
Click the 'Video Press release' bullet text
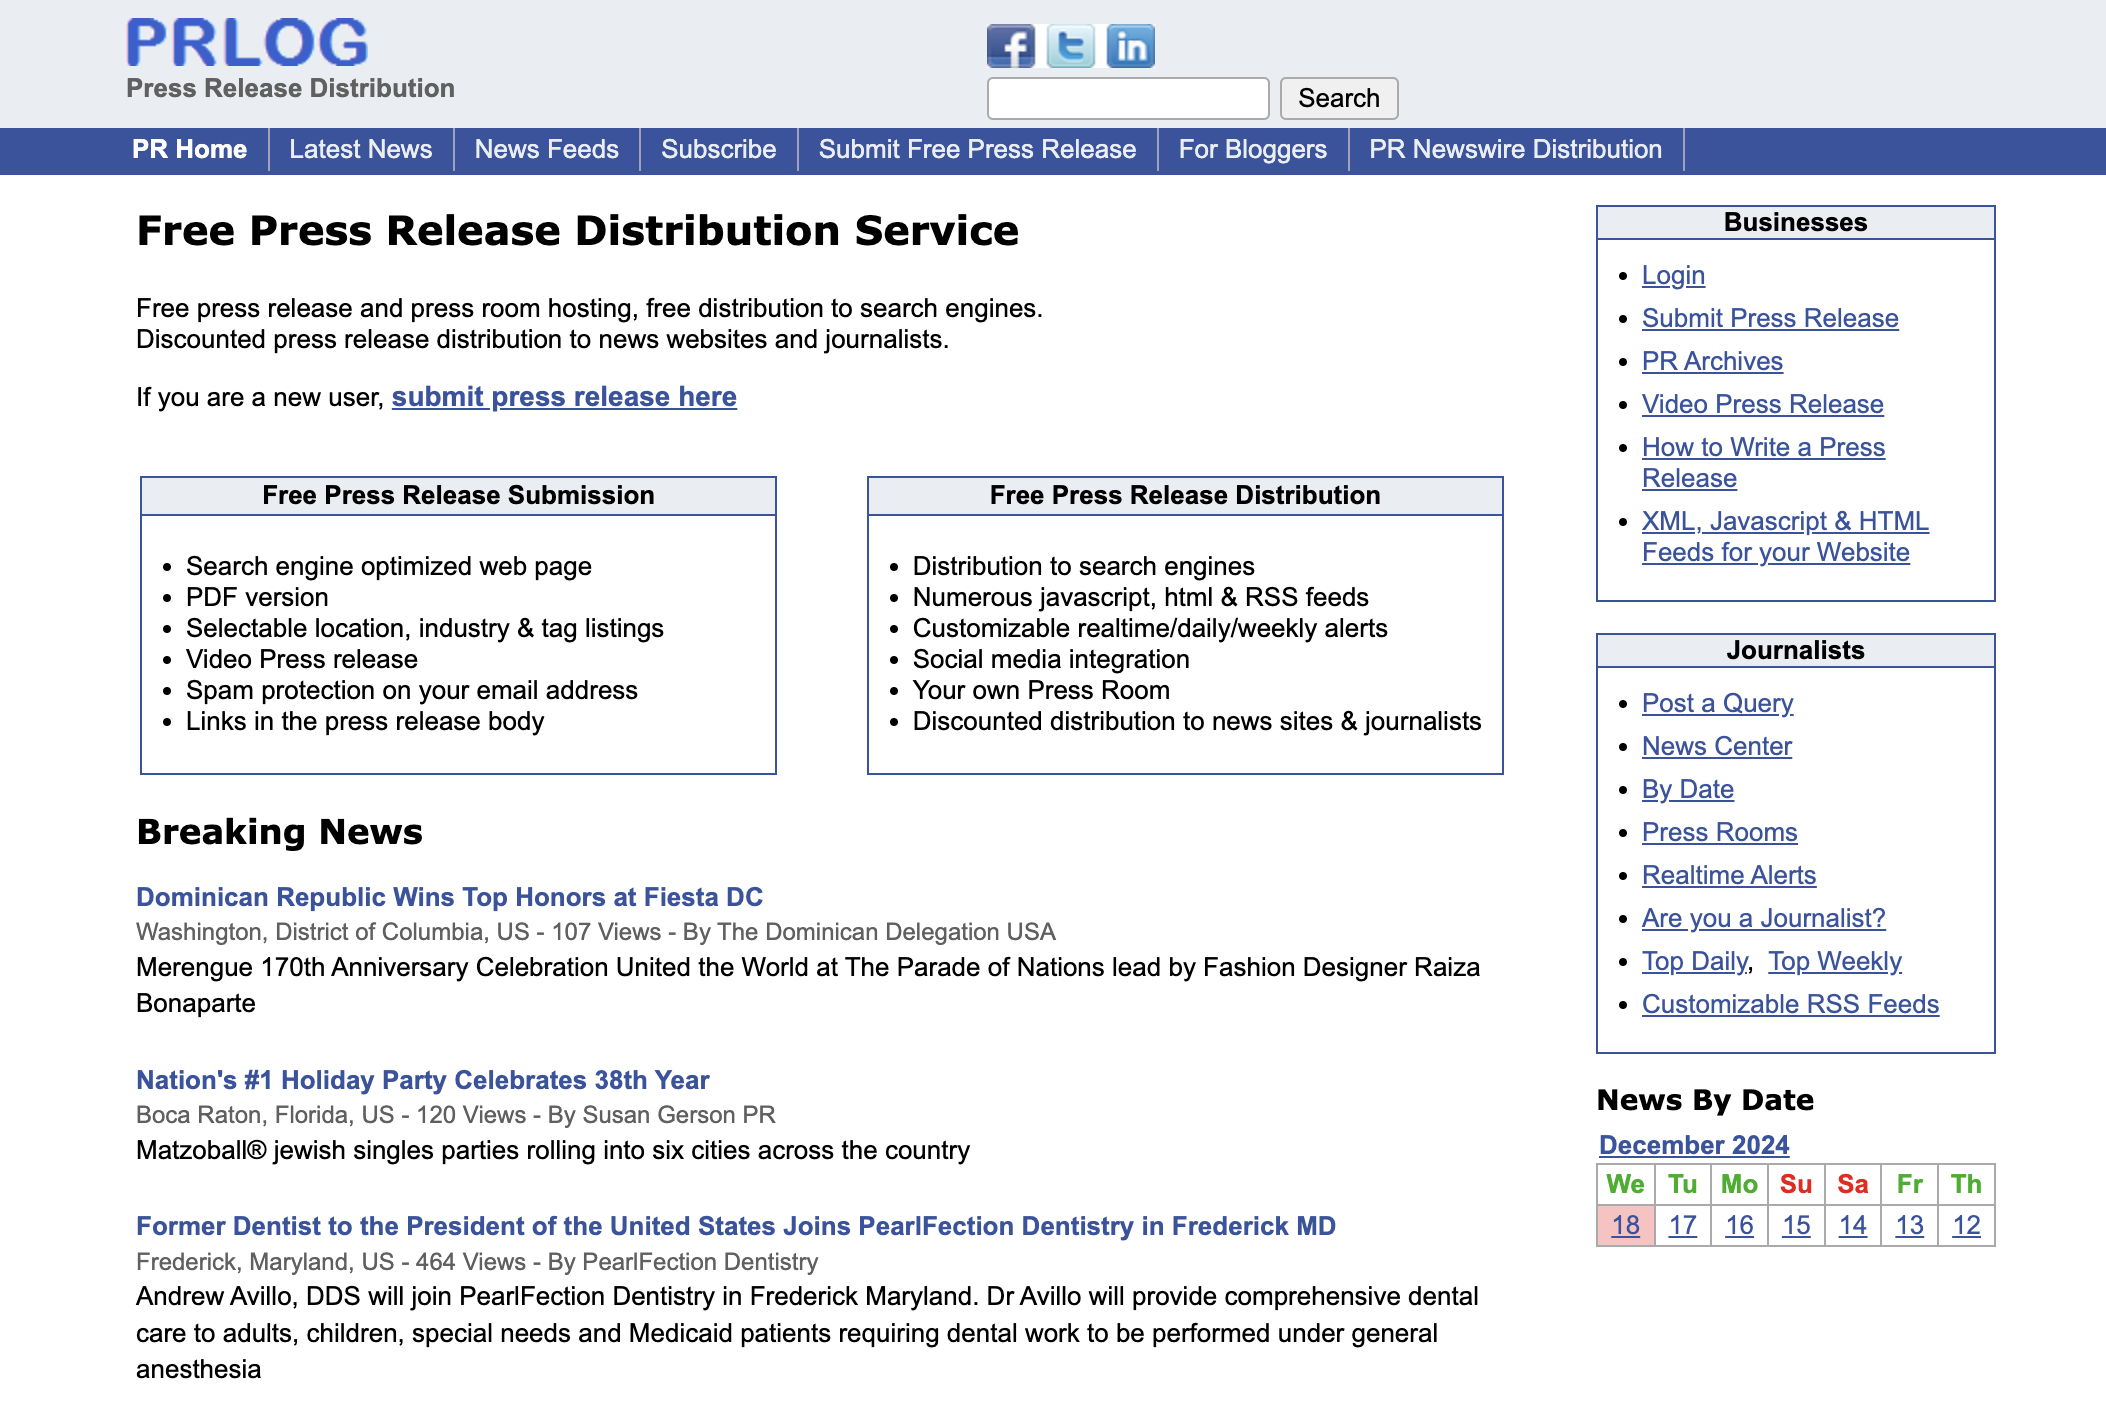[x=302, y=659]
